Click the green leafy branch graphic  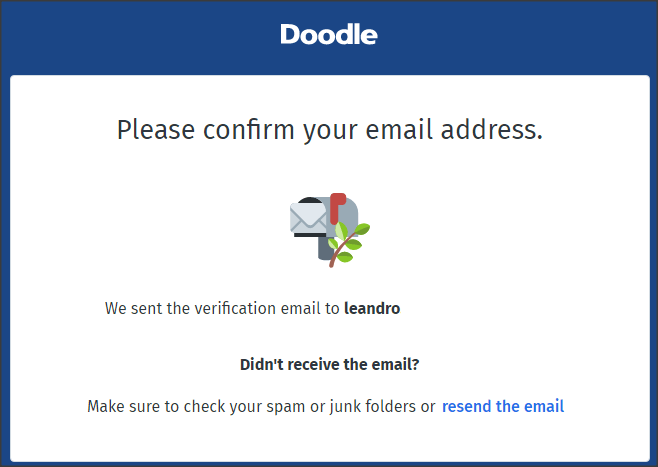[x=350, y=244]
